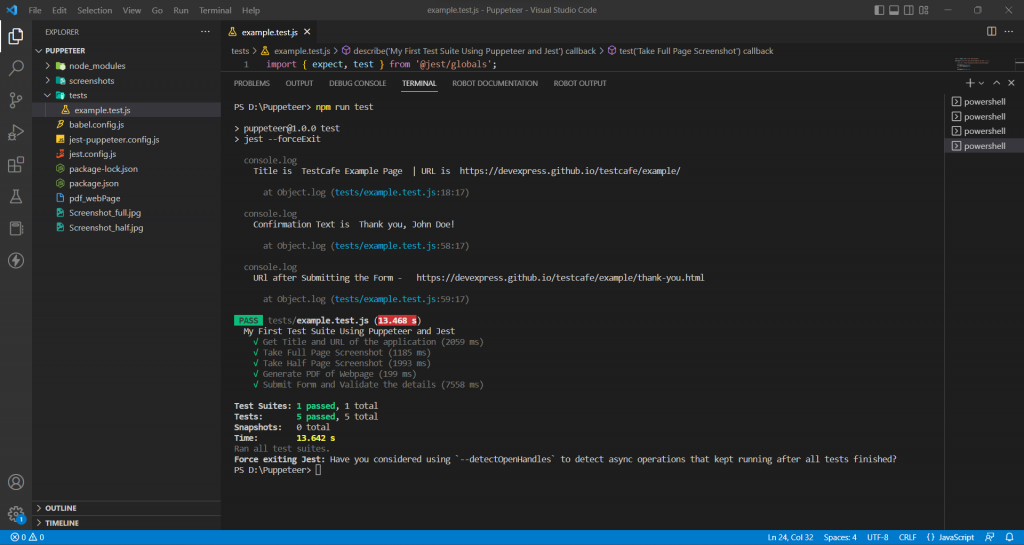Image resolution: width=1024 pixels, height=545 pixels.
Task: Change line ending via CRLF status item
Action: point(908,537)
